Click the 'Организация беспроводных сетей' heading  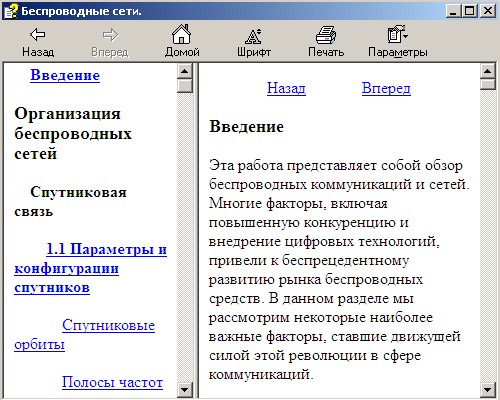coord(73,134)
